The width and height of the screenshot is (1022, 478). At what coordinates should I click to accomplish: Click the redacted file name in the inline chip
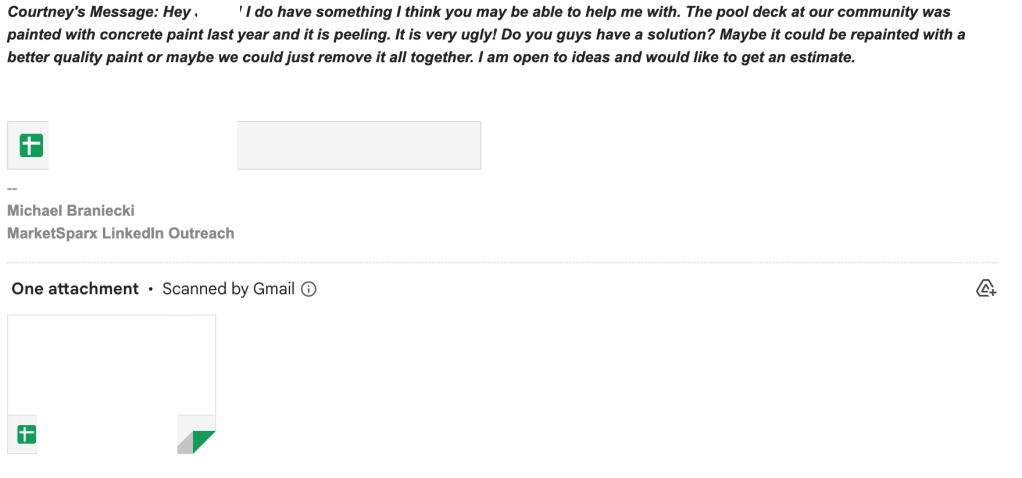(x=142, y=147)
